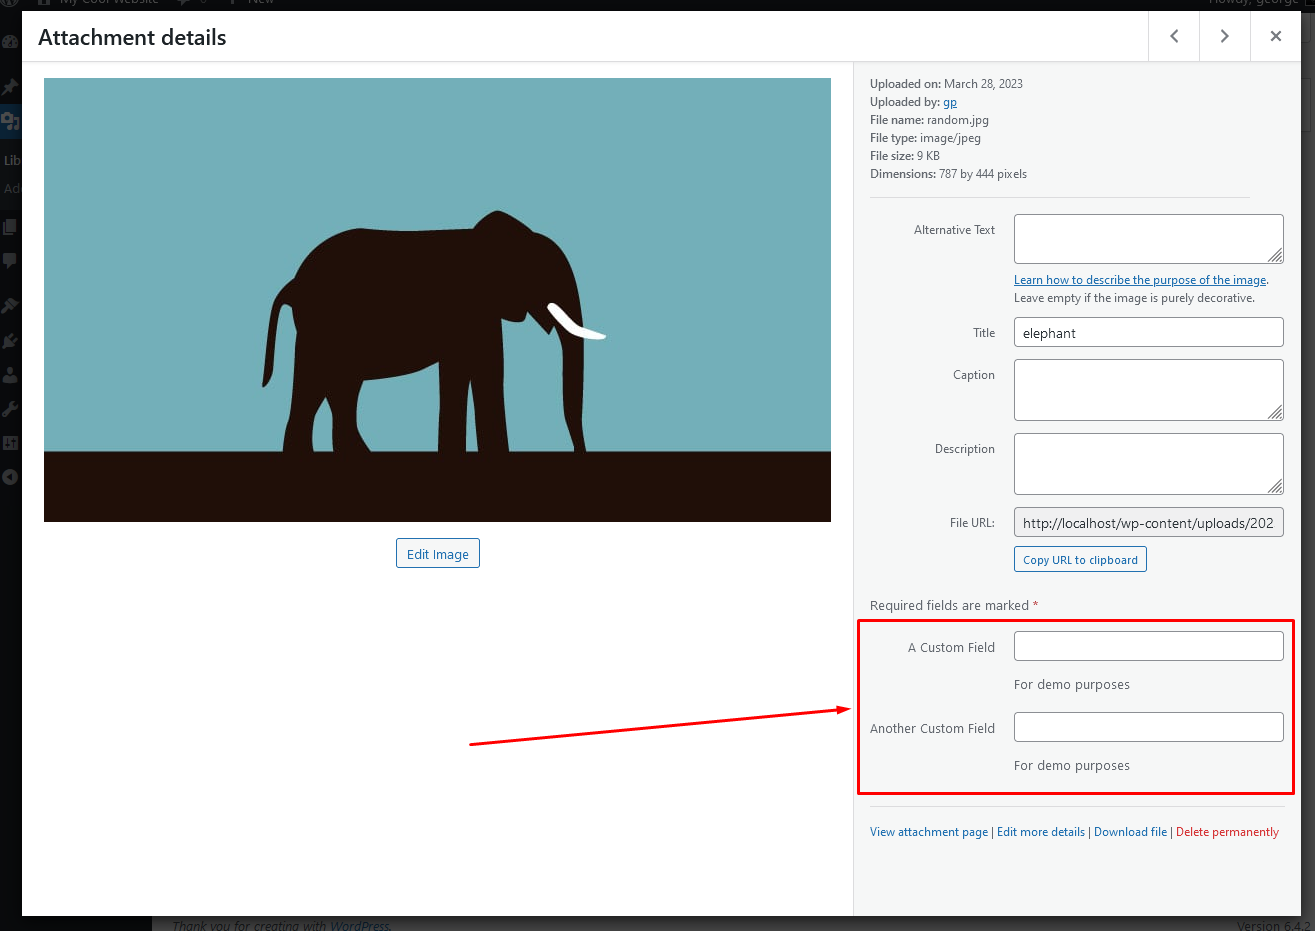The height and width of the screenshot is (931, 1315).
Task: Close the Attachment details dialog
Action: (1275, 36)
